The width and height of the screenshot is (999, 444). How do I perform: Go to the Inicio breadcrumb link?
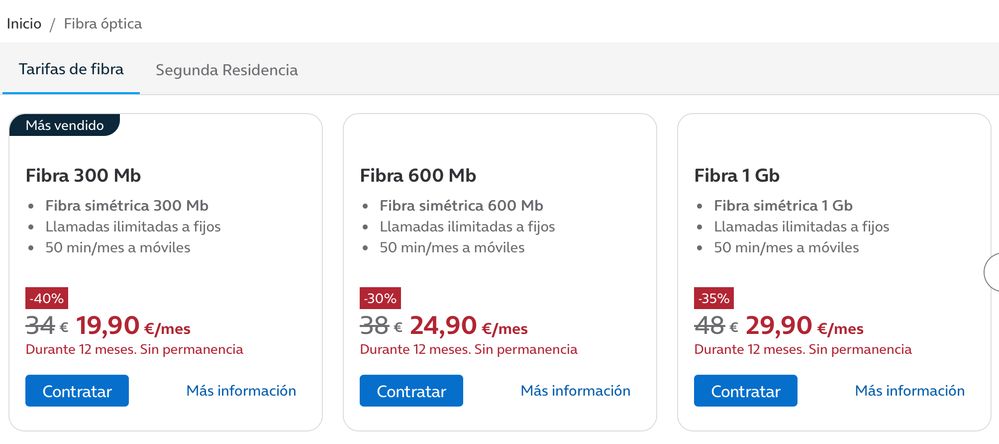pos(24,23)
